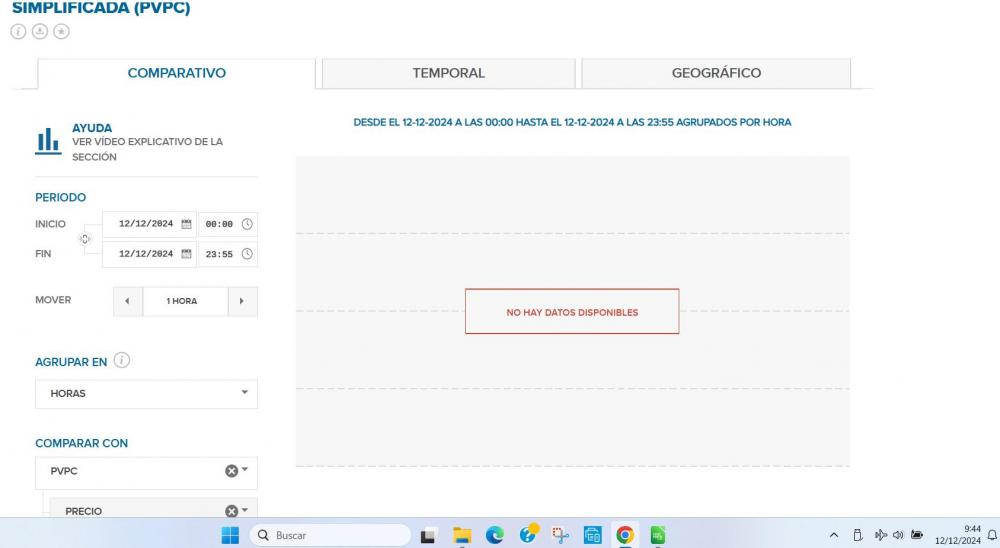Open the Snipping Tool from the taskbar

pyautogui.click(x=561, y=535)
